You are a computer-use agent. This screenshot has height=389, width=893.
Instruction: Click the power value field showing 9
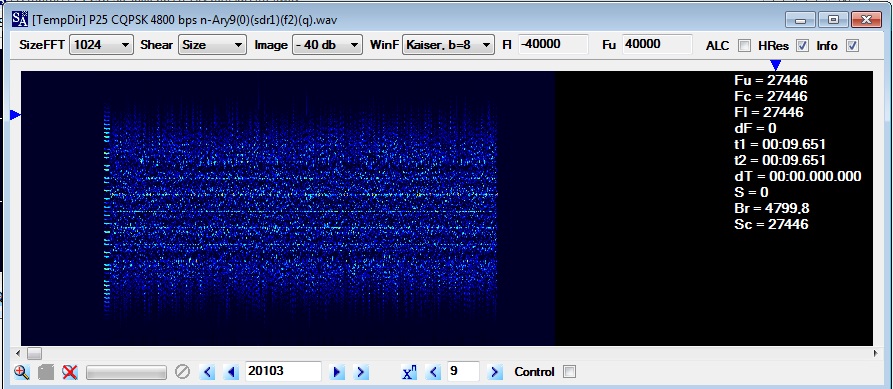[x=463, y=371]
